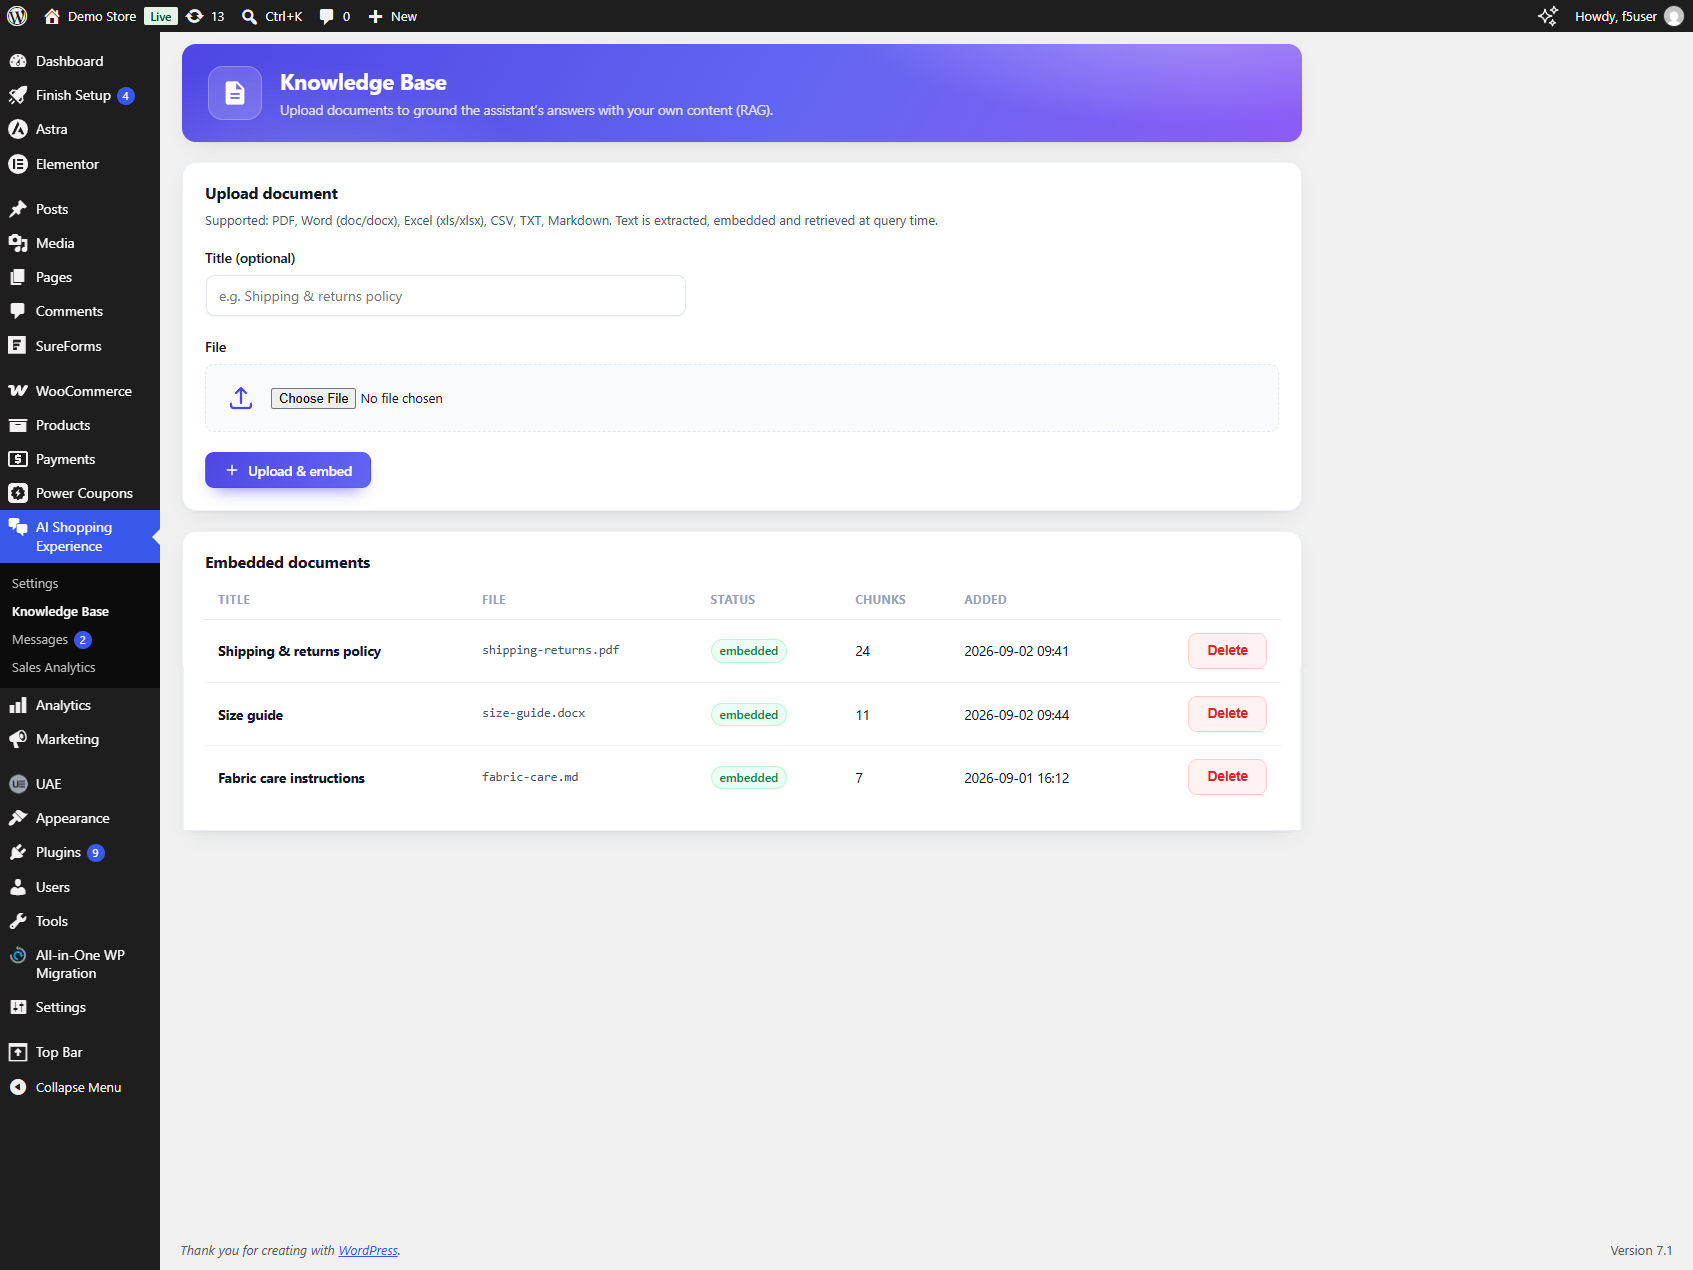Image resolution: width=1693 pixels, height=1270 pixels.
Task: Switch to Sales Analytics submenu
Action: [x=54, y=667]
